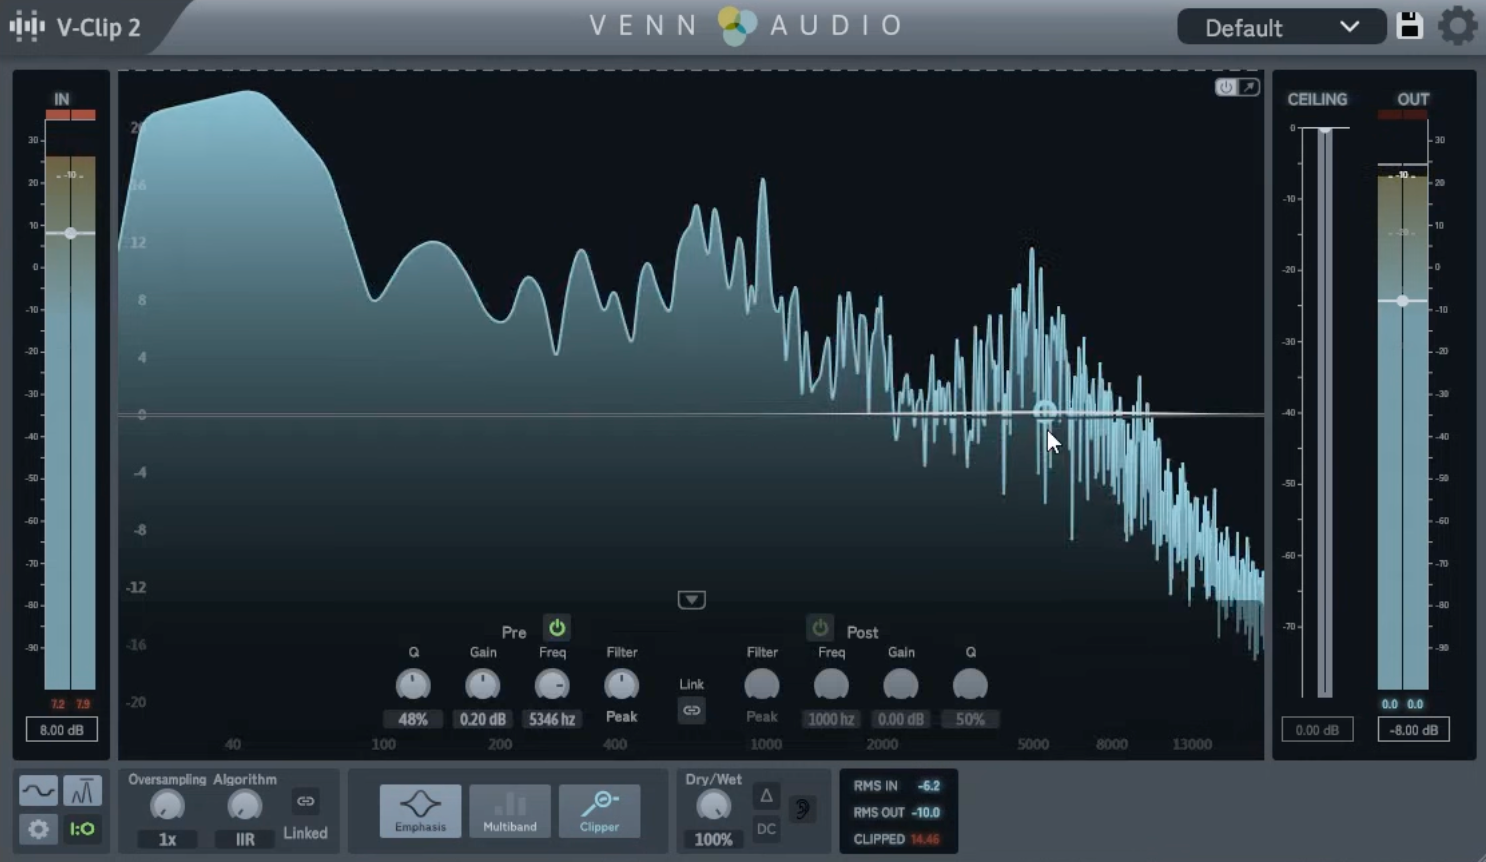Click the Algorithm knob

(244, 806)
